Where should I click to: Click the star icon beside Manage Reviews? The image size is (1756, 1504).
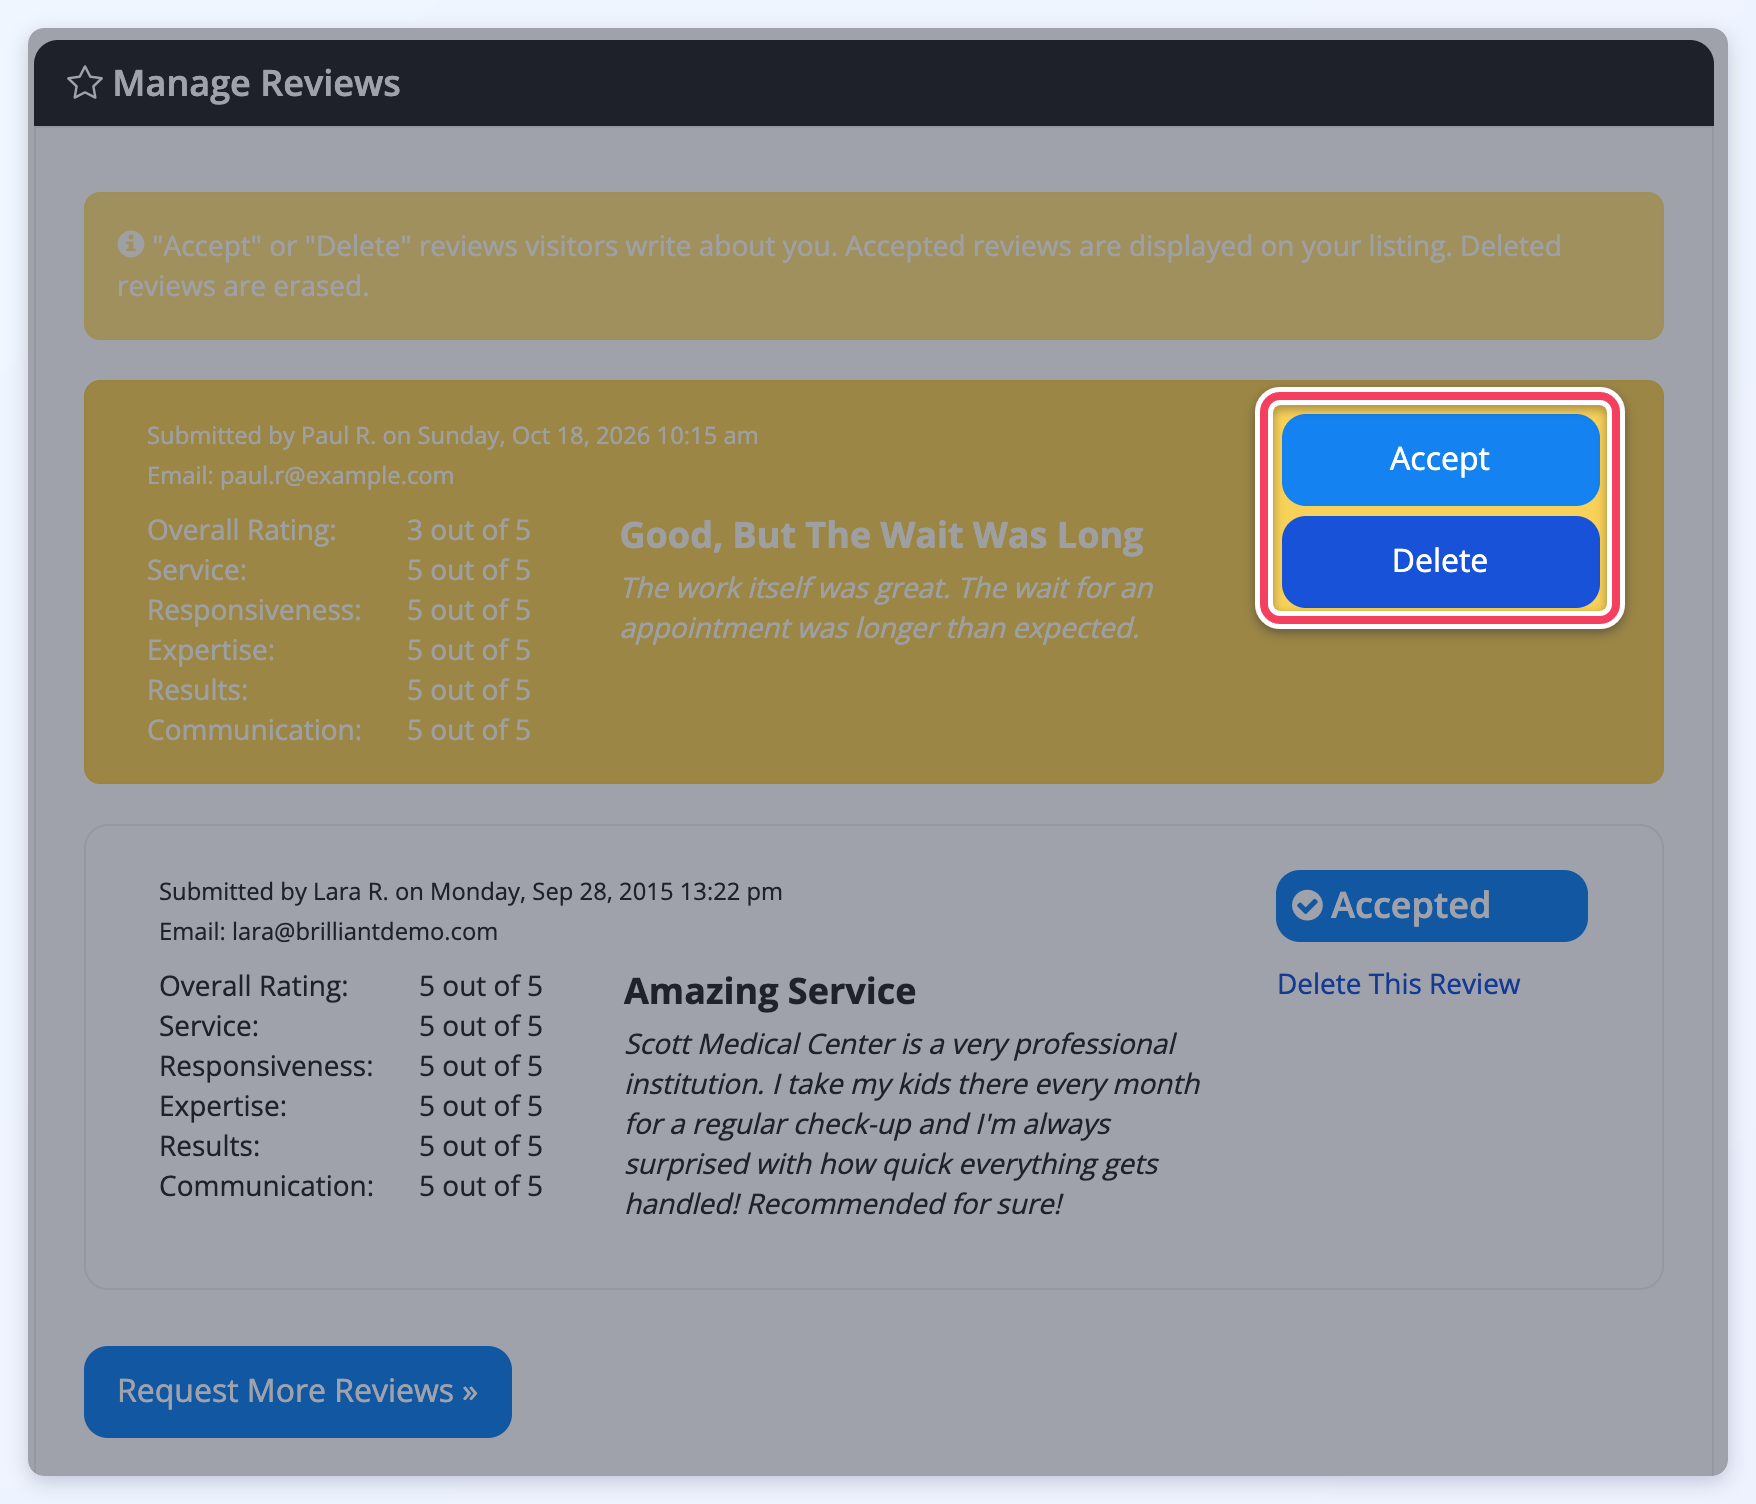point(85,83)
